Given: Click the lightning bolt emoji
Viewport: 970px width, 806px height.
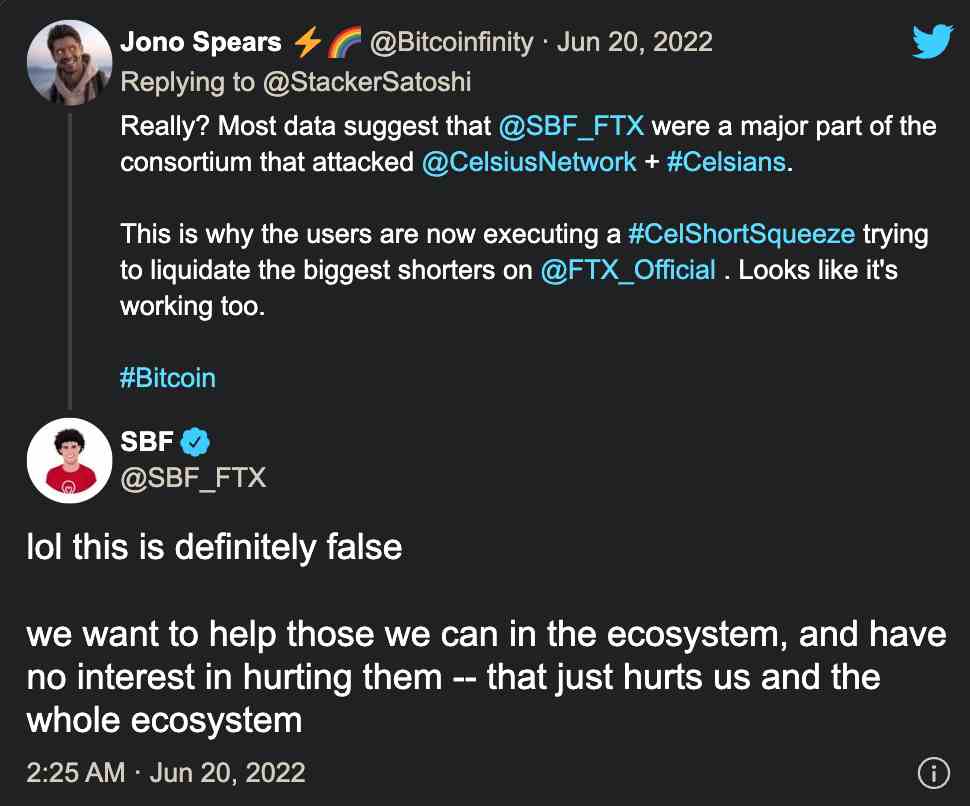Looking at the screenshot, I should click(307, 42).
